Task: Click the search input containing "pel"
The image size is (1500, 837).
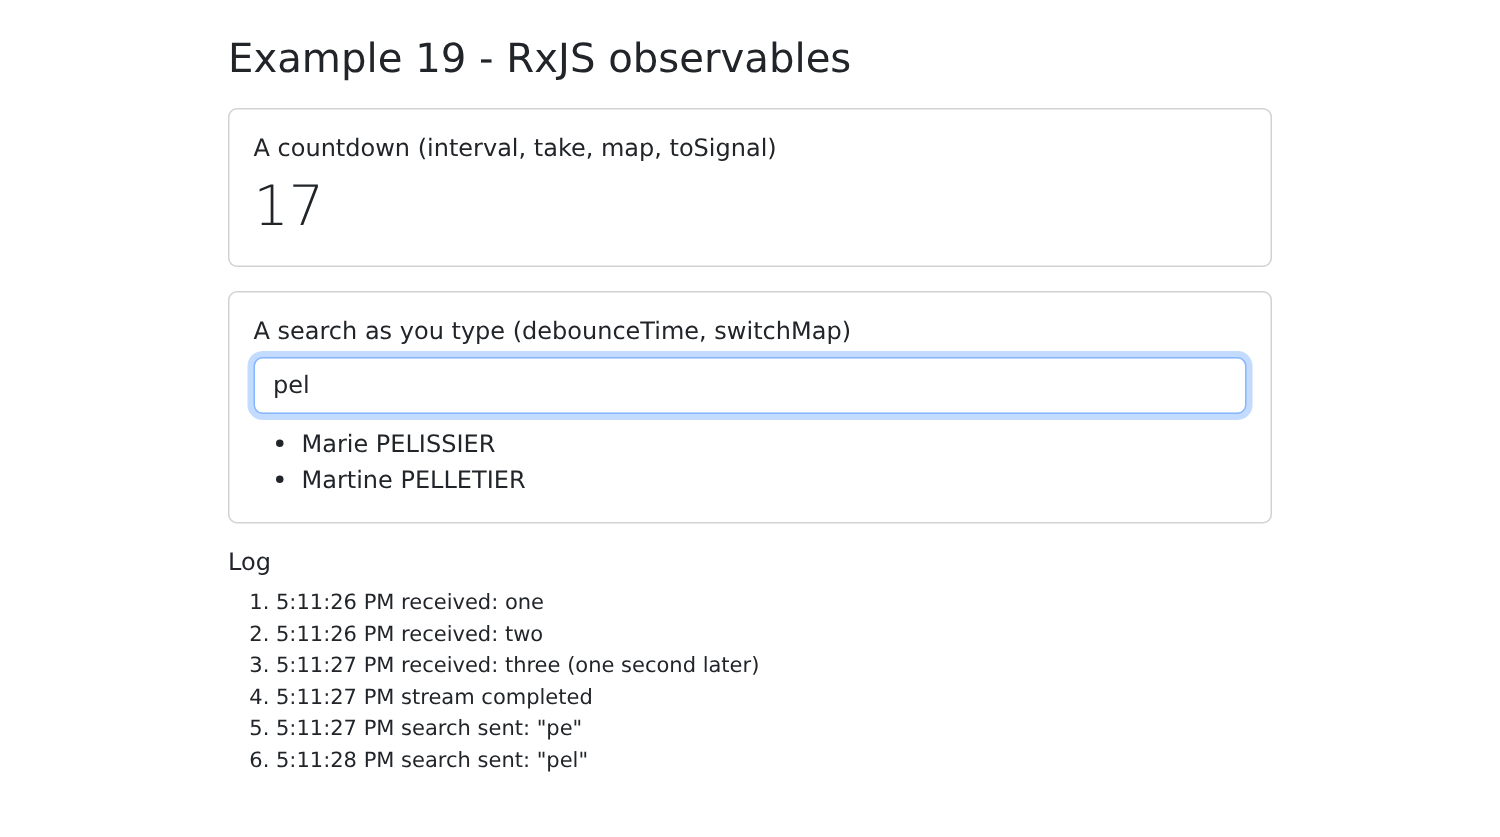Action: click(750, 385)
